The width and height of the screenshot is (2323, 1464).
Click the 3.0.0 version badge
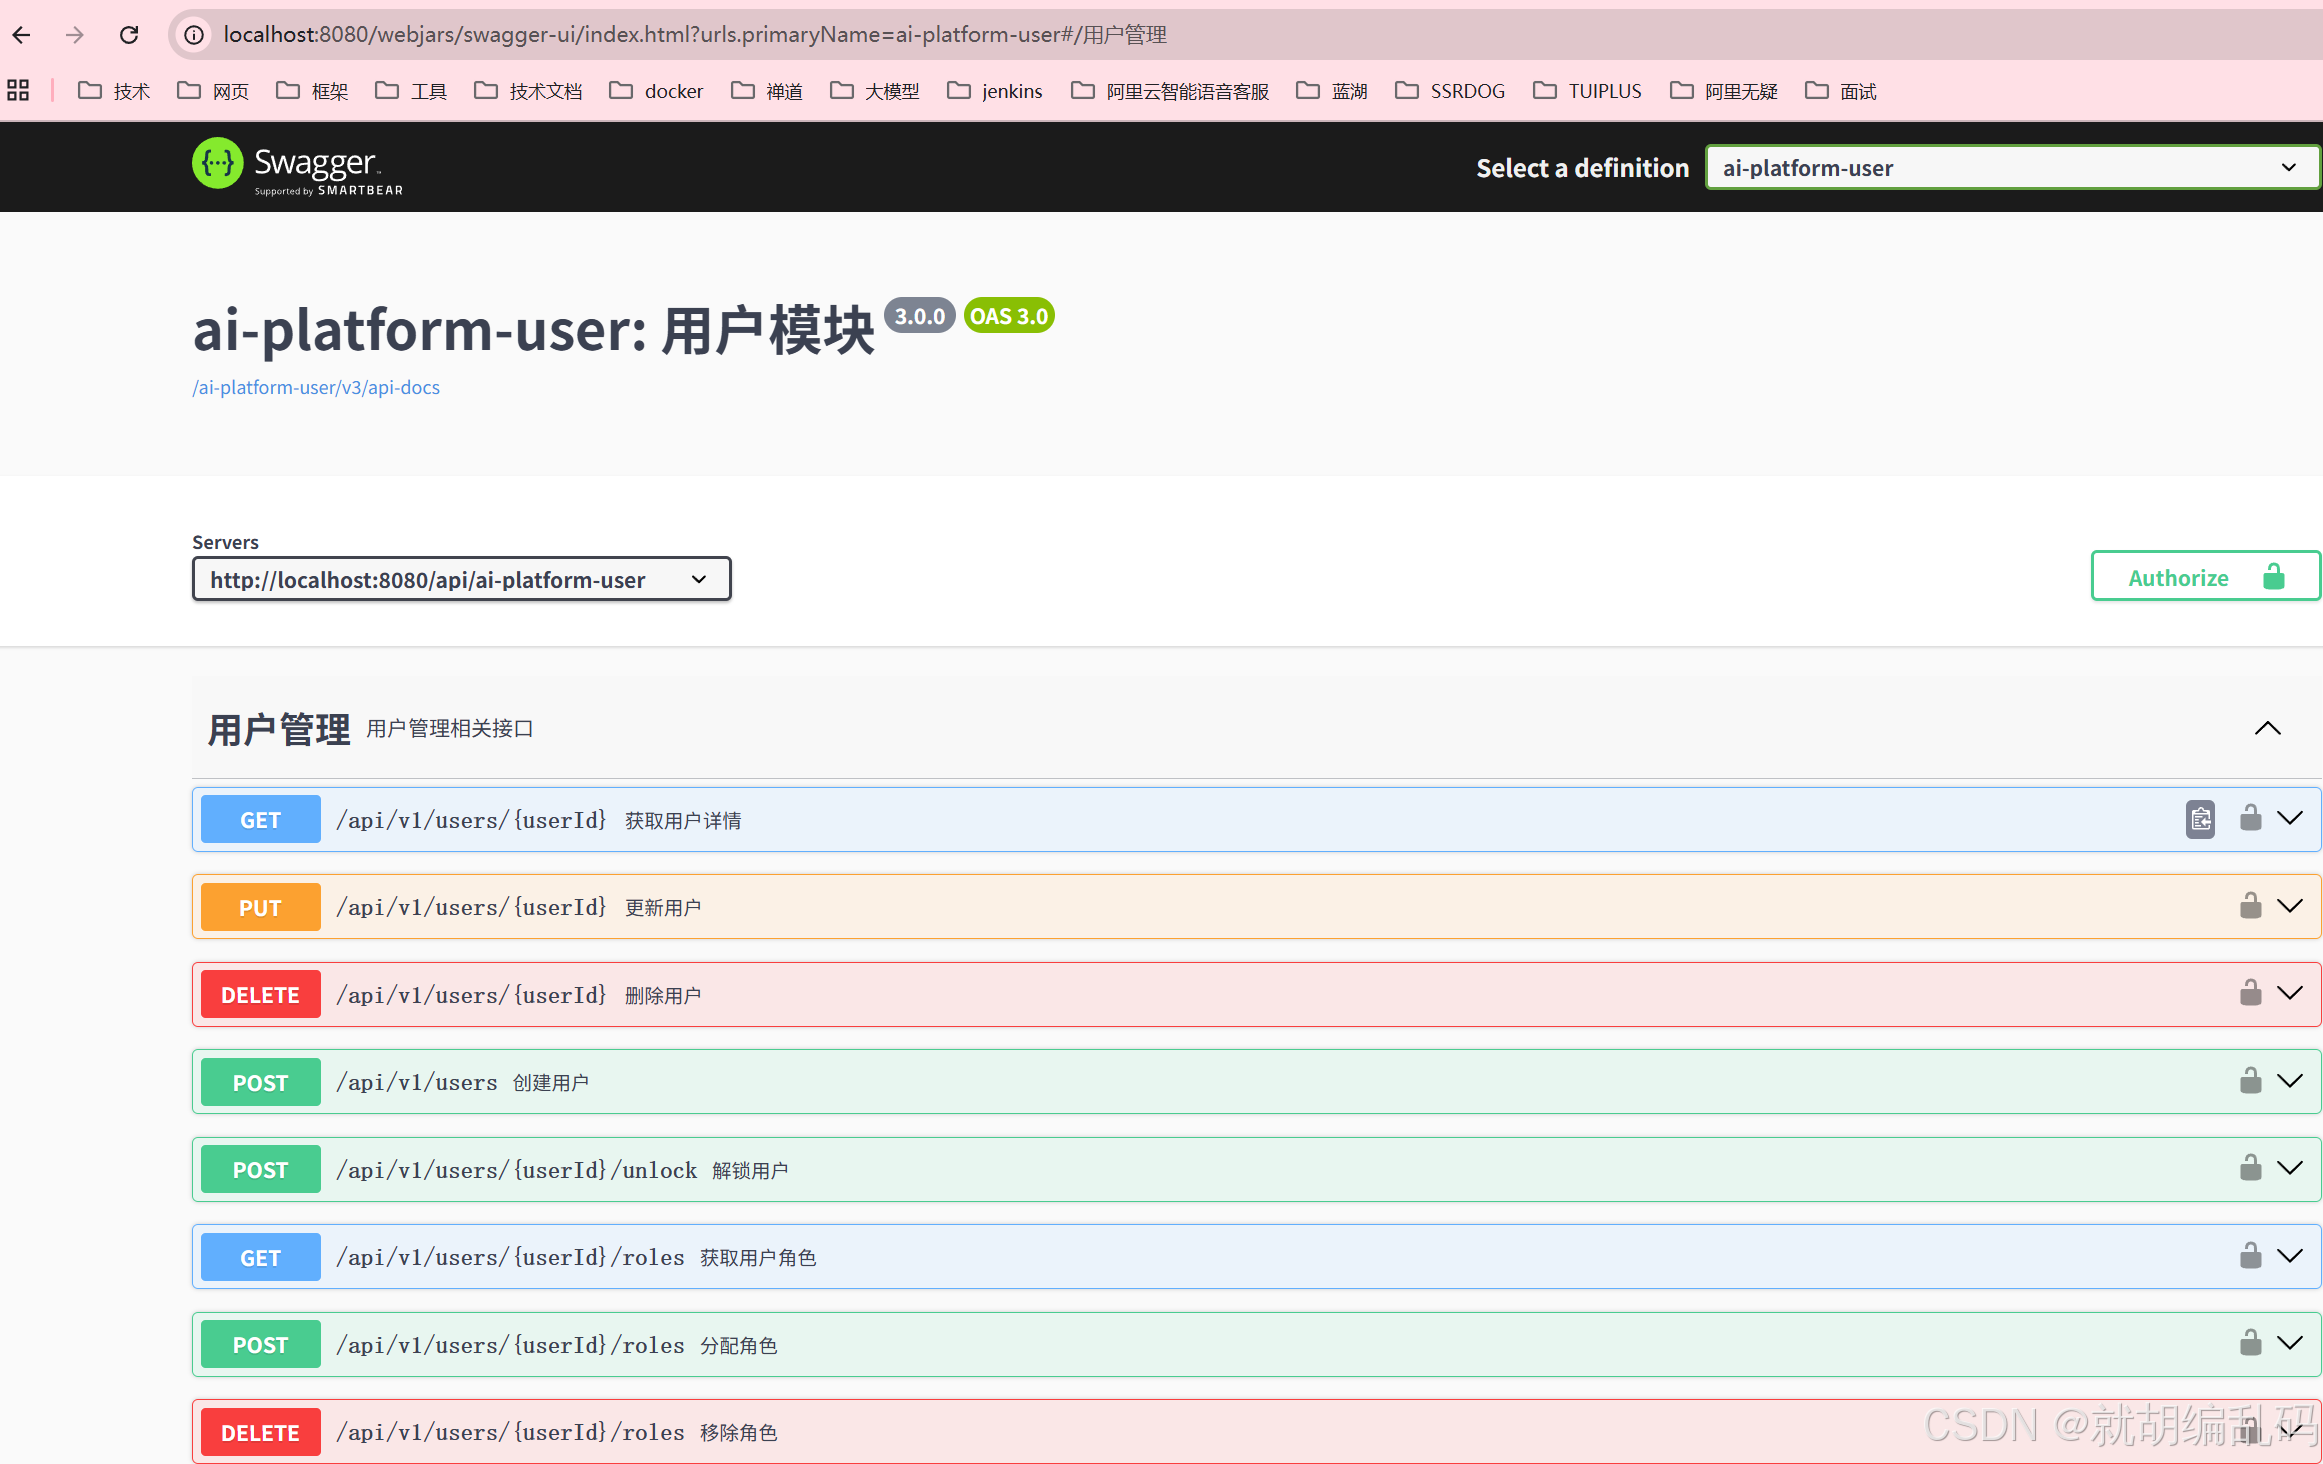point(919,316)
